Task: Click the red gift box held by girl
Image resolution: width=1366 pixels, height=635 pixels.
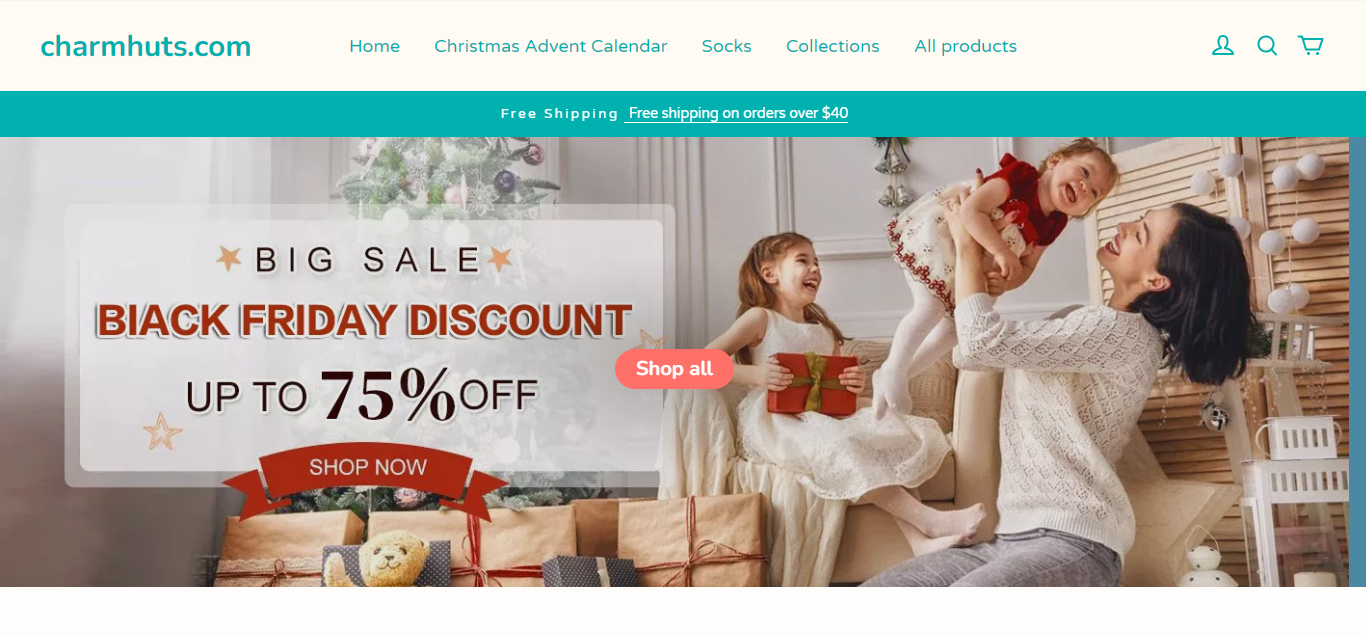Action: (814, 383)
